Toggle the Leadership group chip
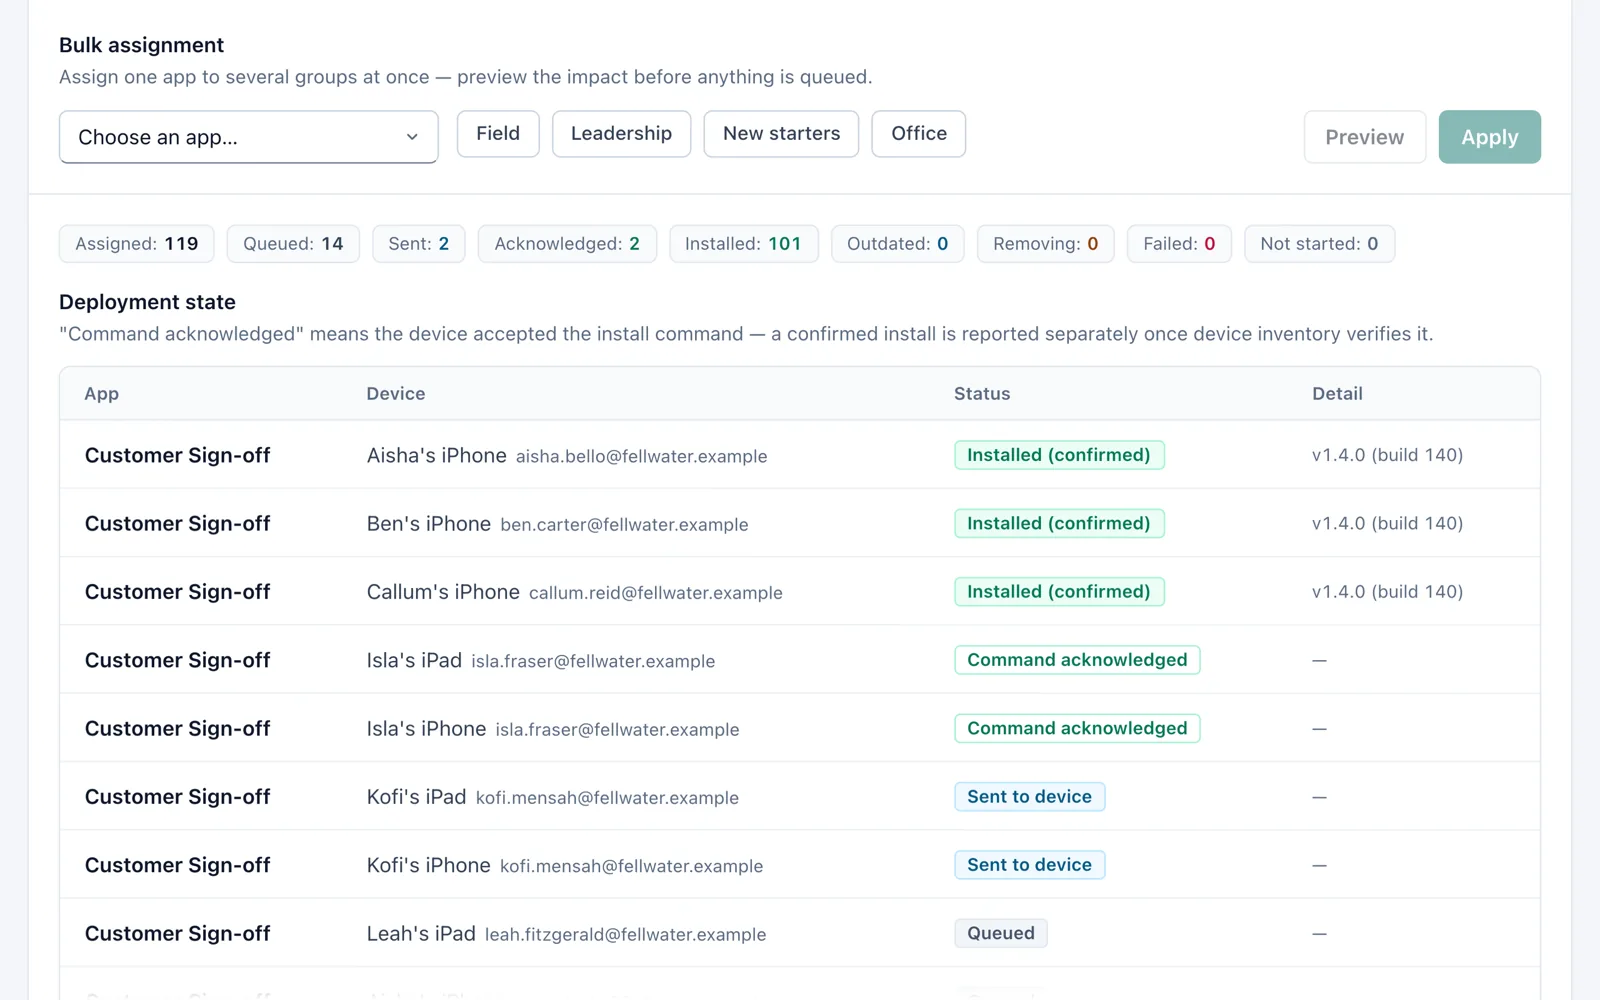1600x1000 pixels. point(621,134)
